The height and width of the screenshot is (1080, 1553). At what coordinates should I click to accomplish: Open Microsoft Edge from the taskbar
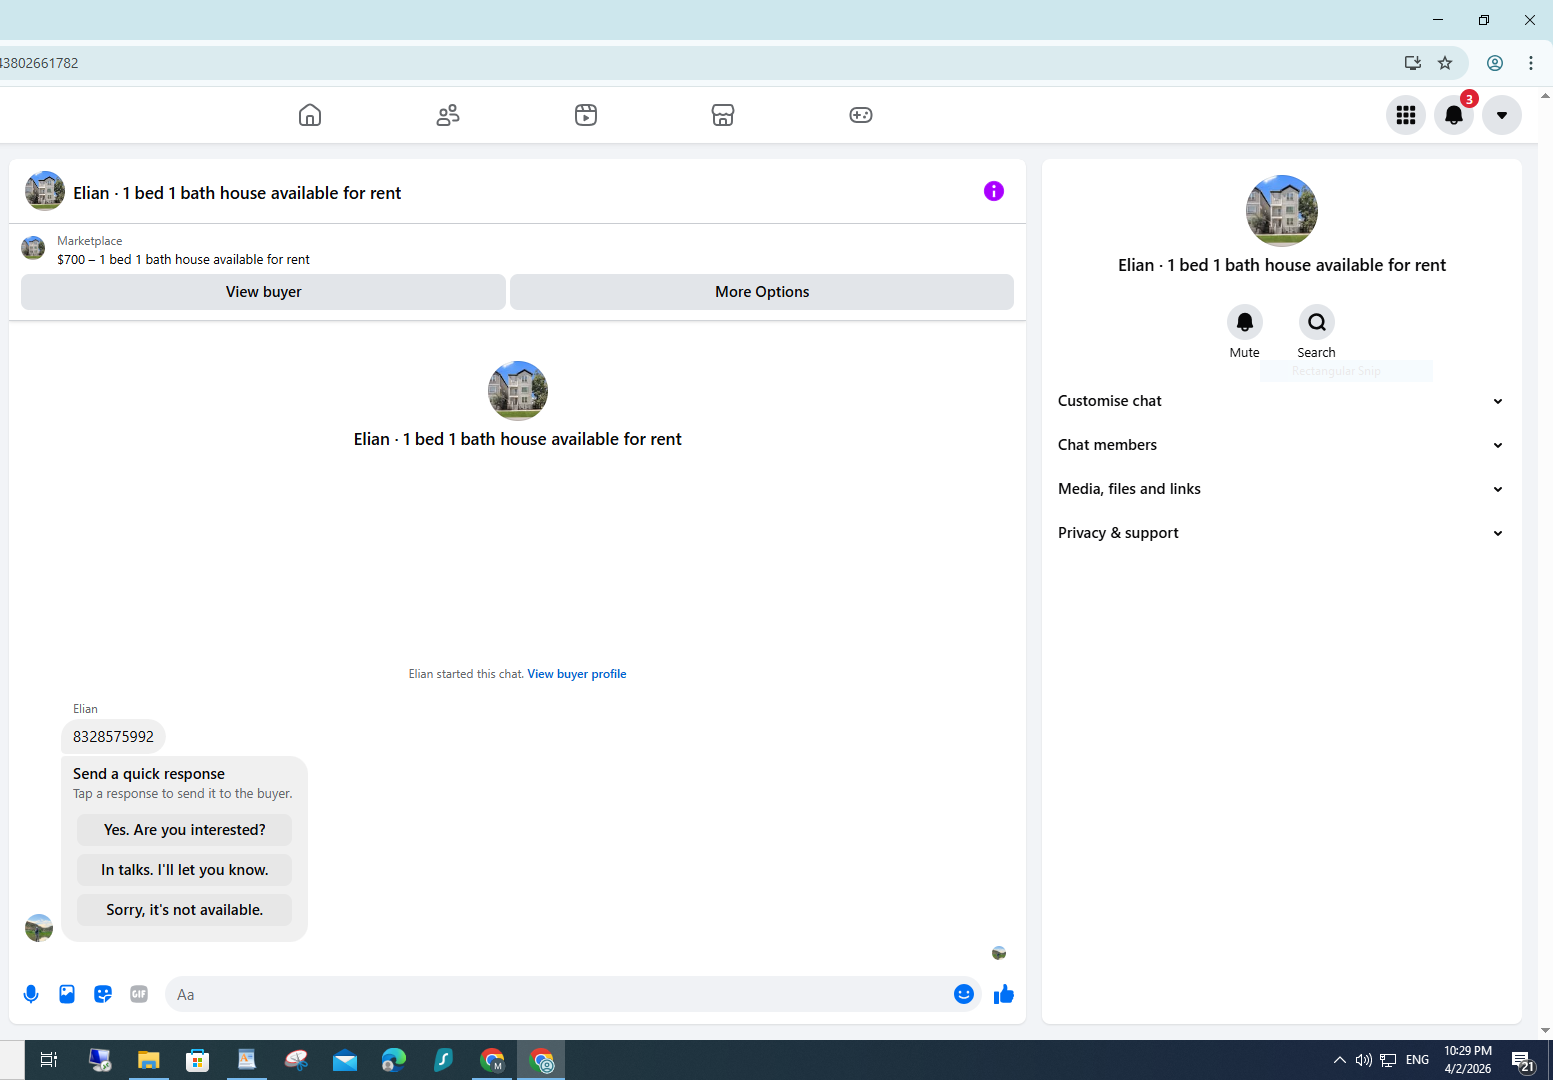394,1060
